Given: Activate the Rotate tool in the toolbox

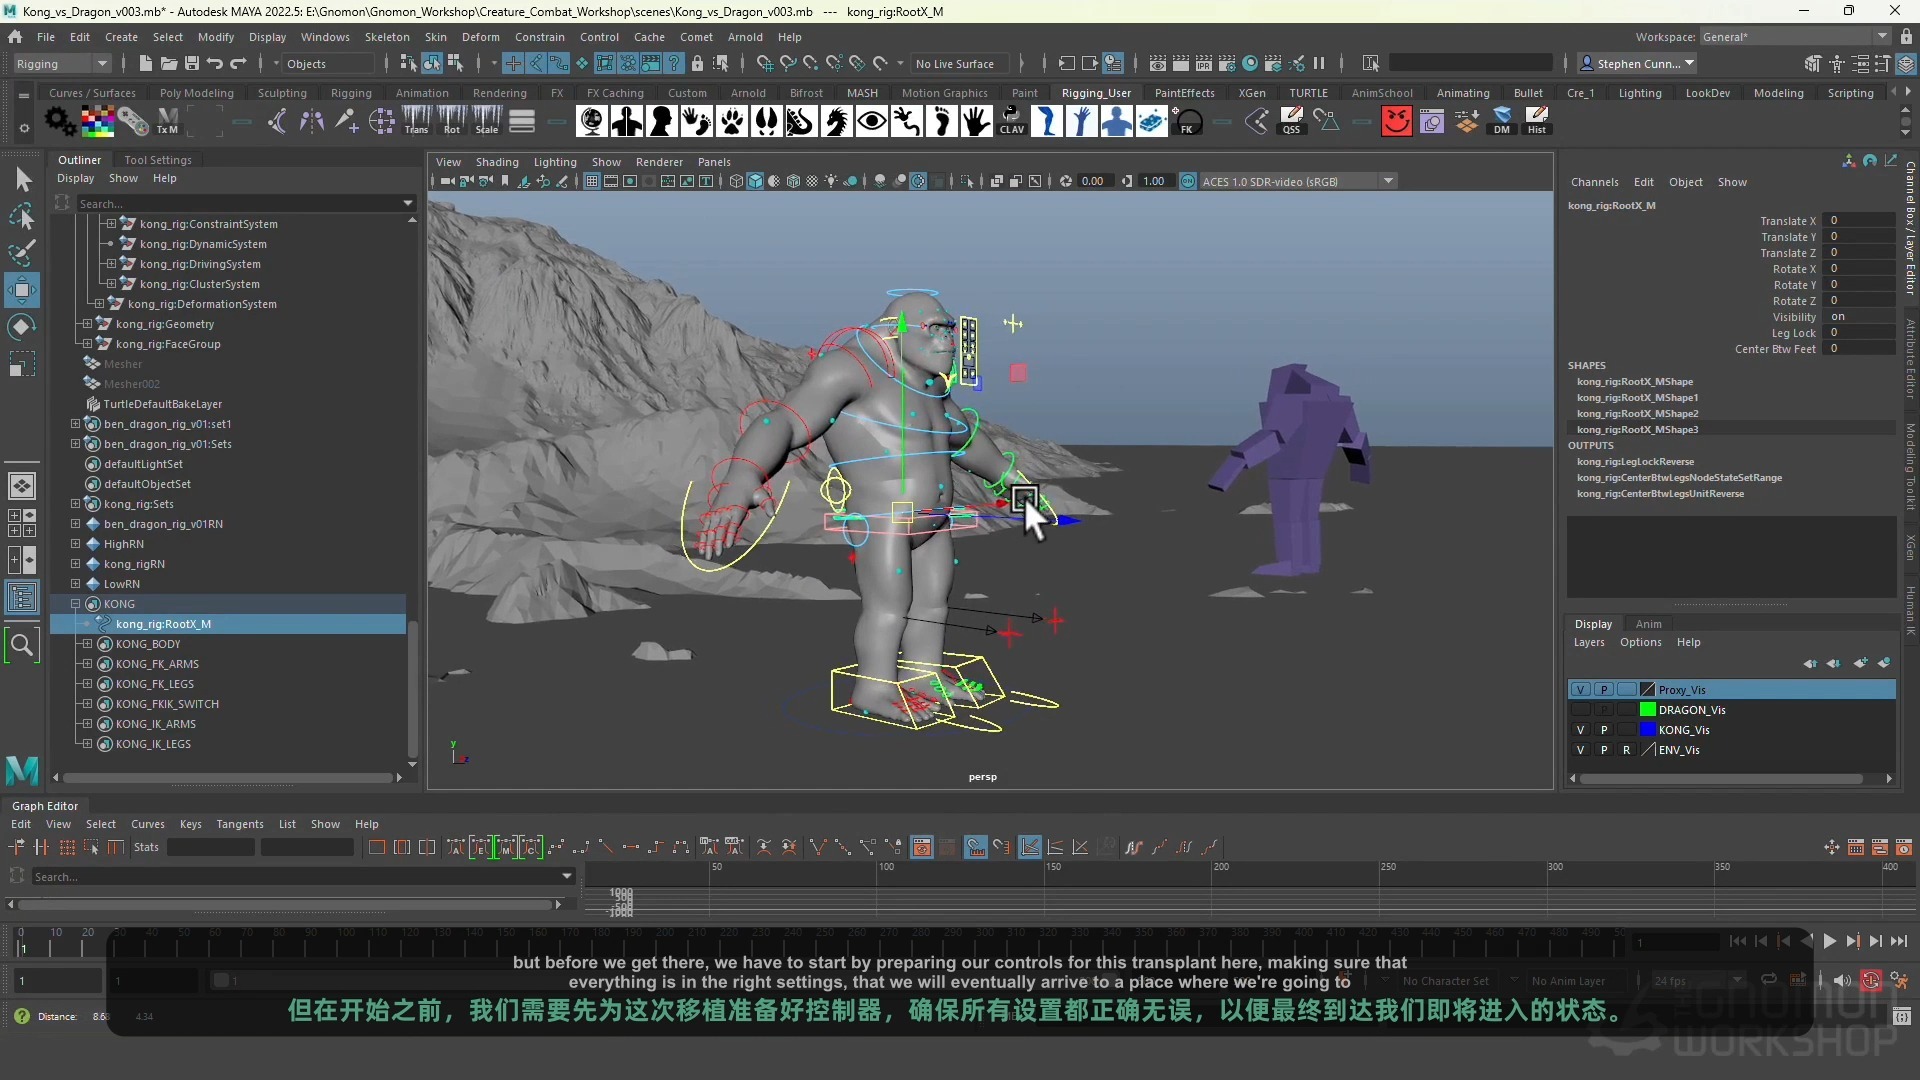Looking at the screenshot, I should click(x=22, y=327).
